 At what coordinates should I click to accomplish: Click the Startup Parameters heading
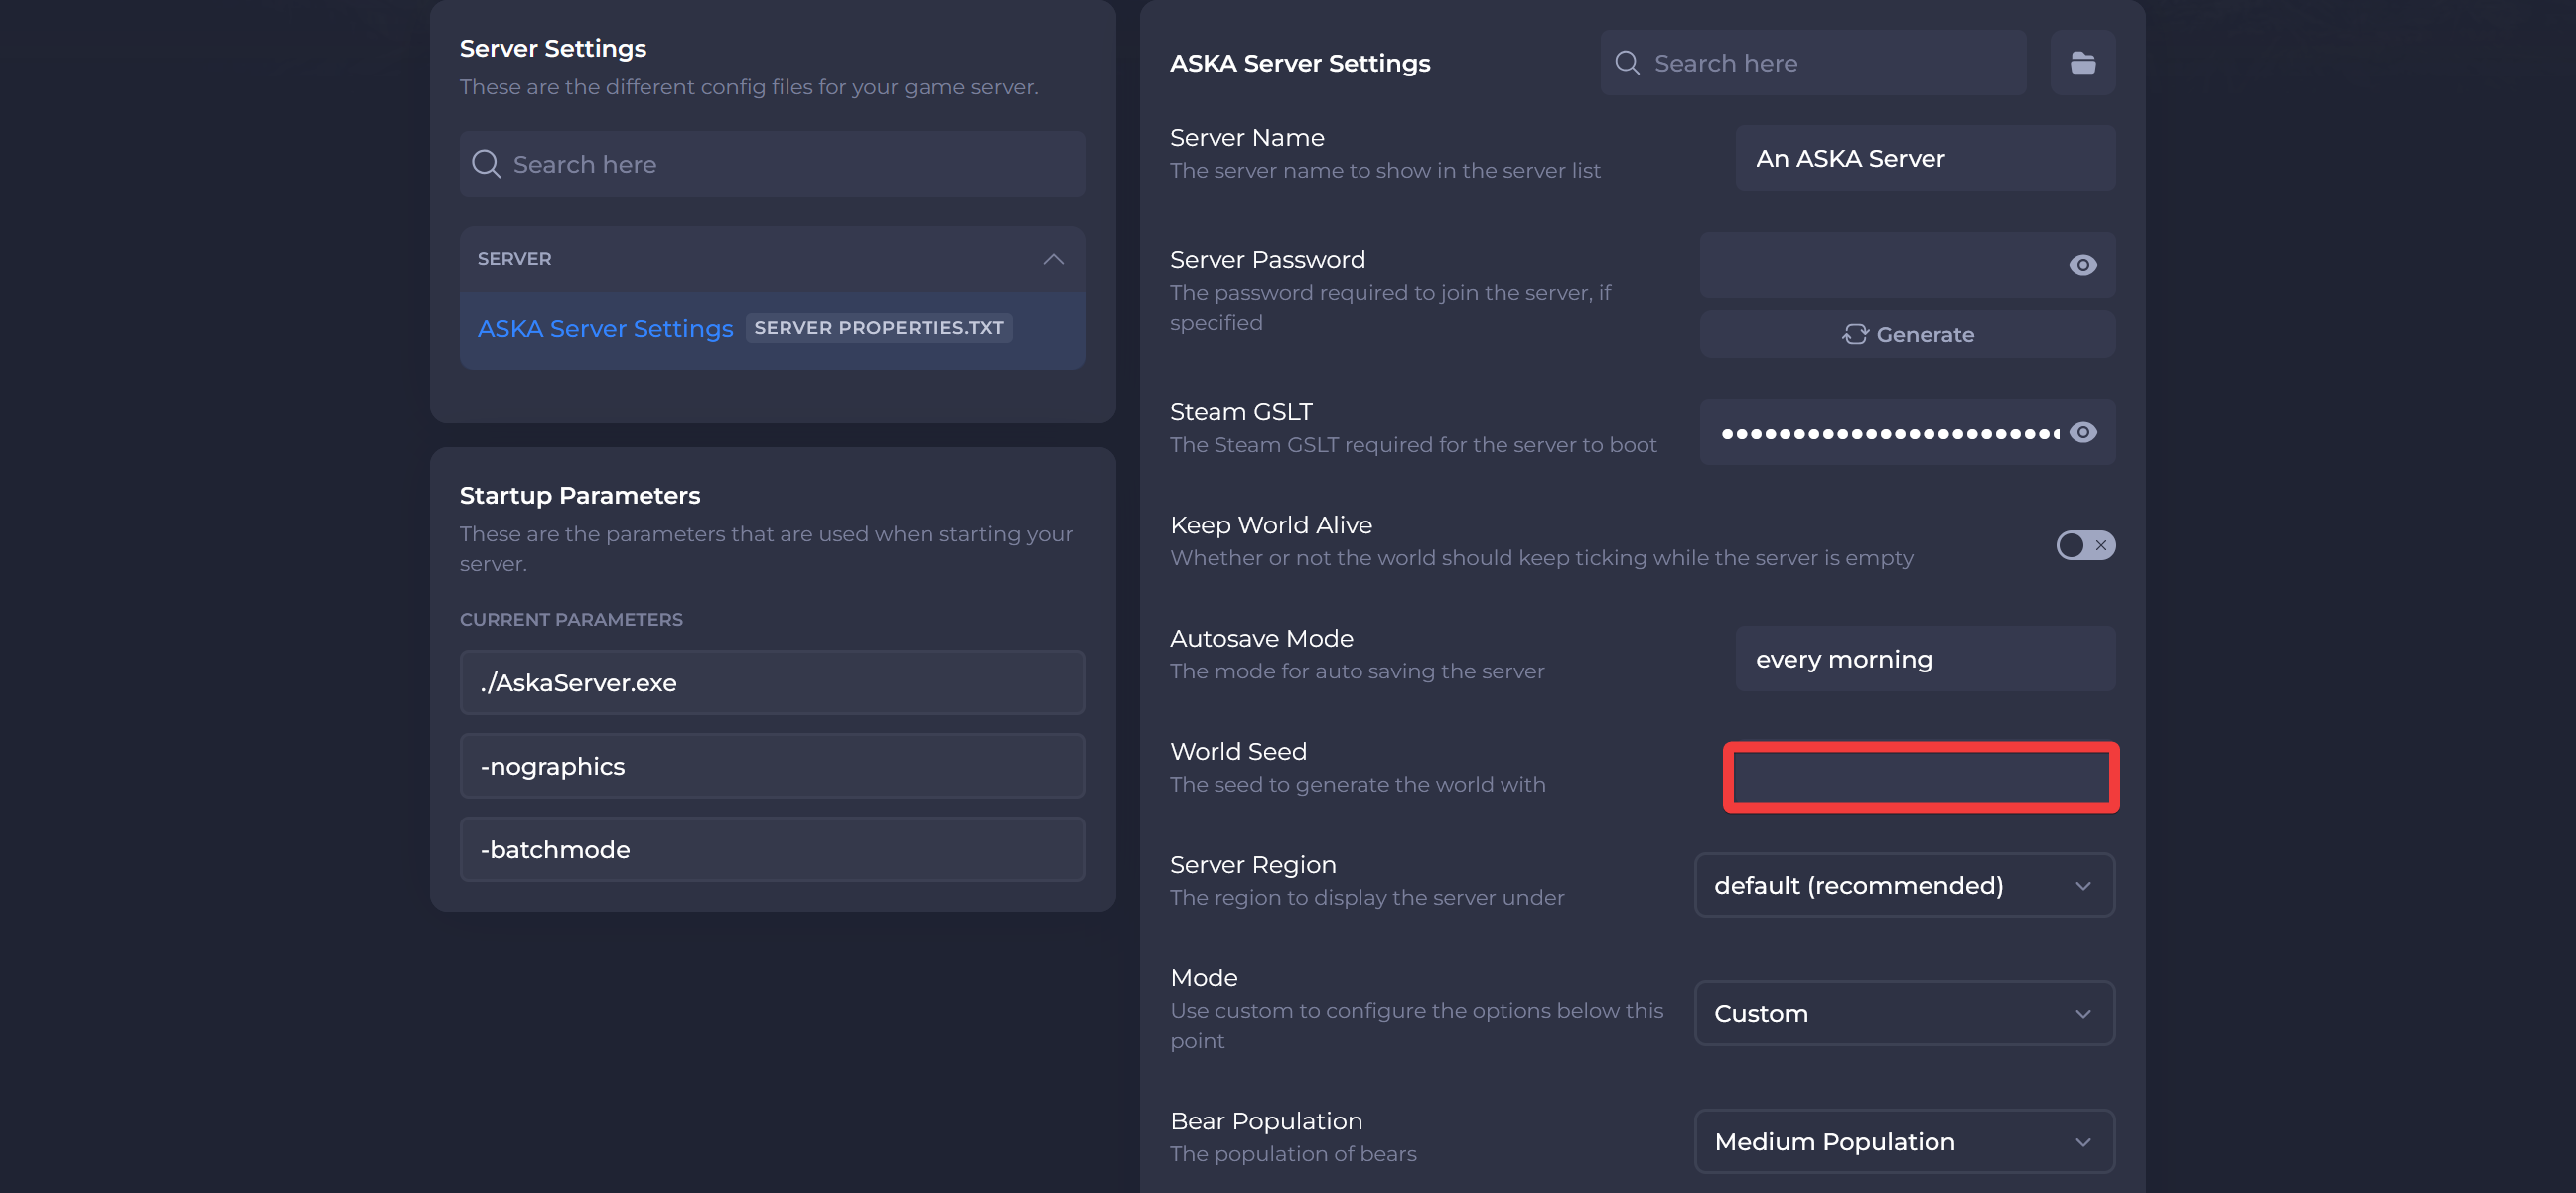point(580,495)
